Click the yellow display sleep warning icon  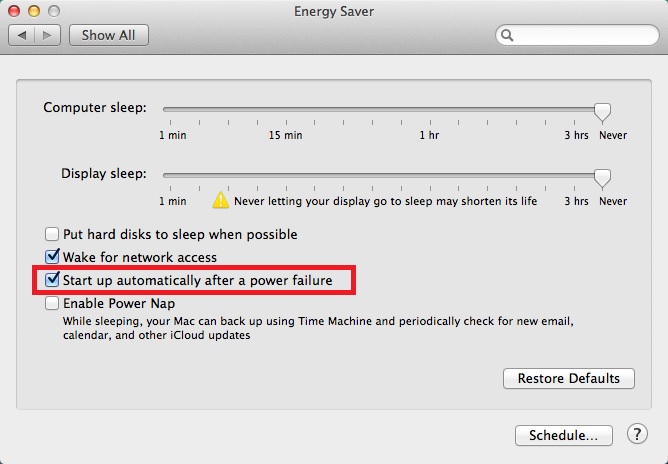click(x=220, y=200)
